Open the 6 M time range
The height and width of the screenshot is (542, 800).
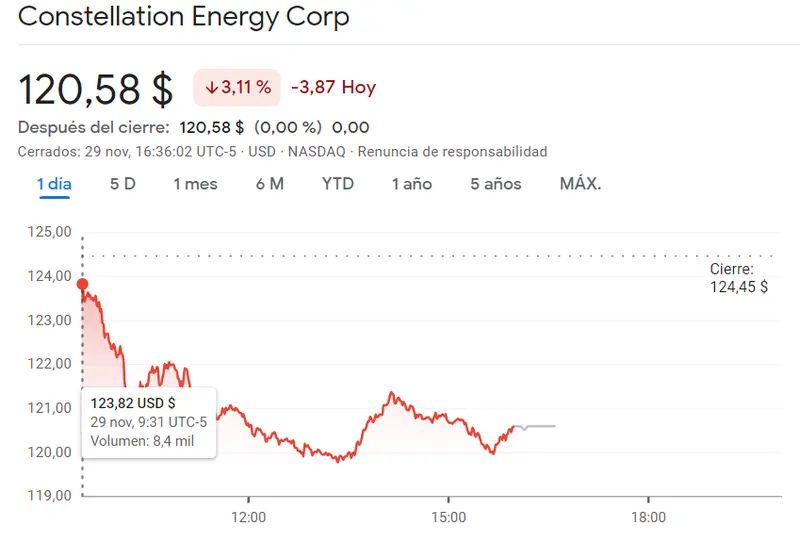tap(270, 184)
